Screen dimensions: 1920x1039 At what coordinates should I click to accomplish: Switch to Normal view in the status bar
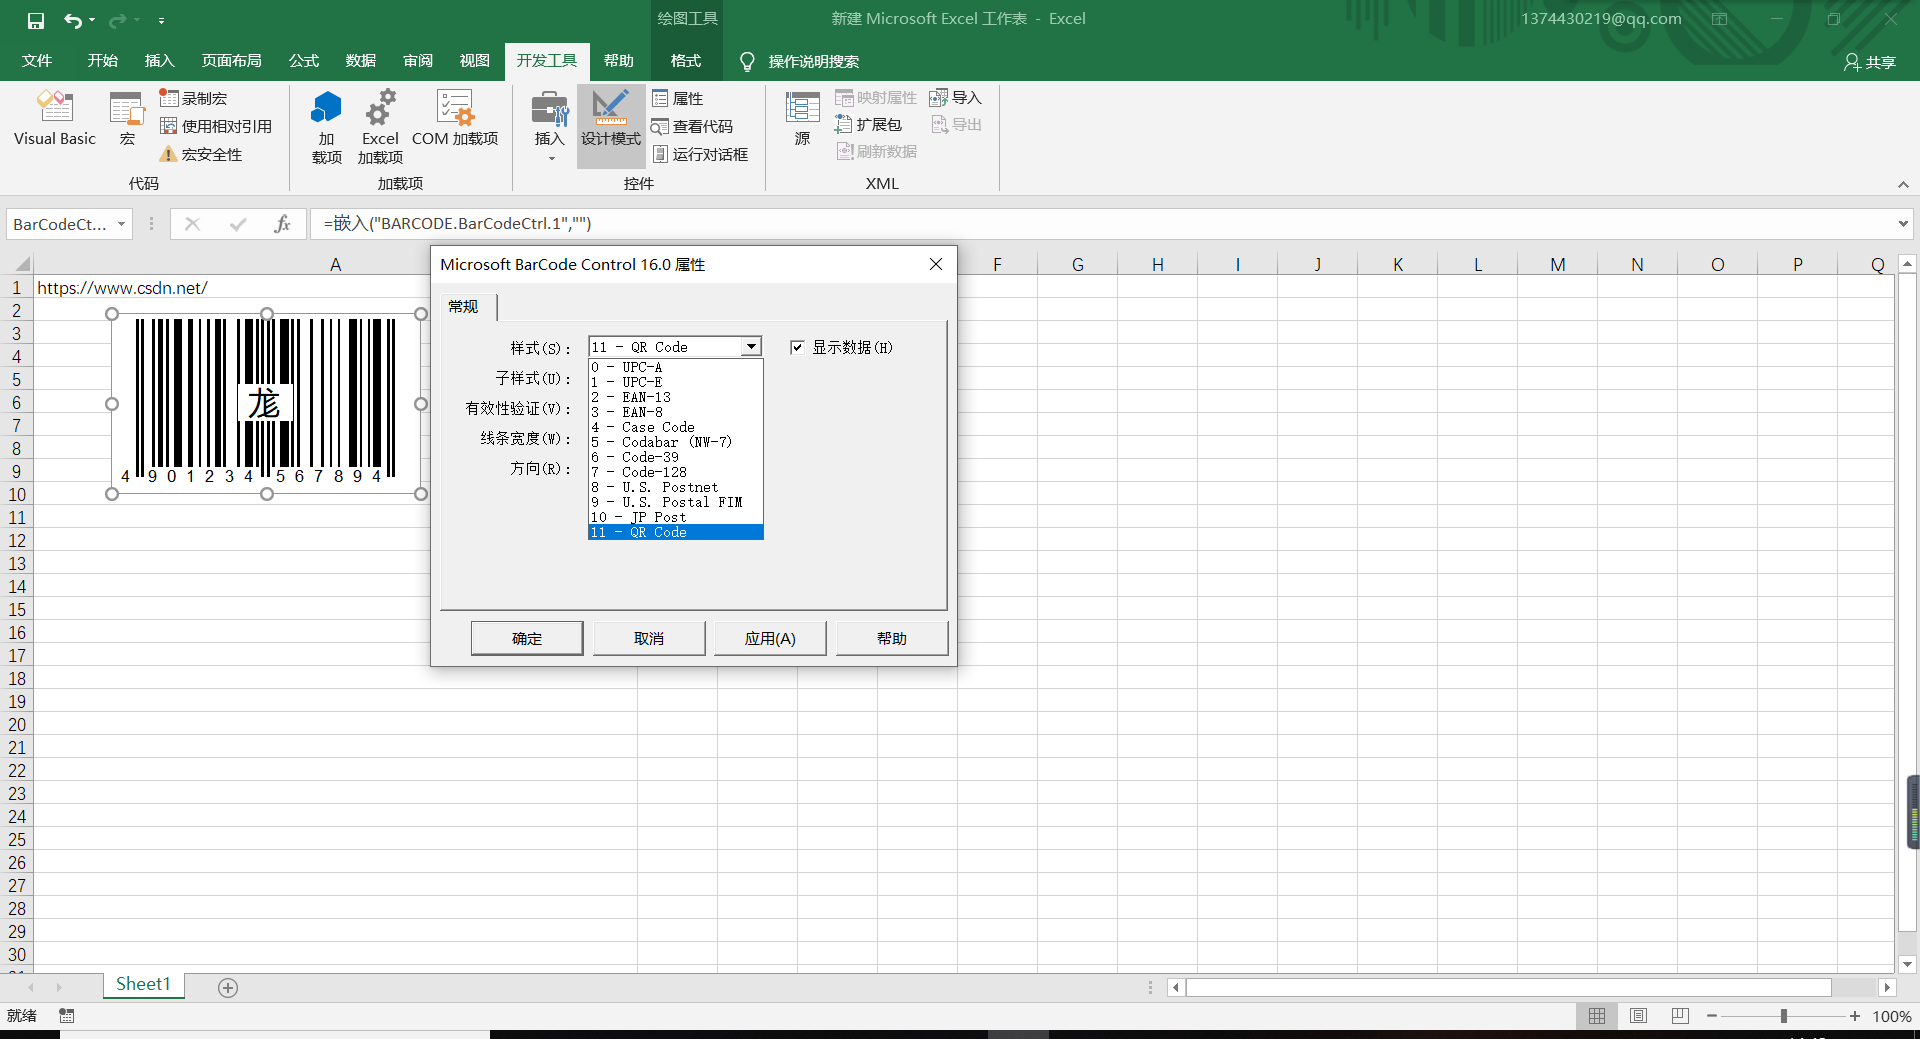coord(1596,1015)
